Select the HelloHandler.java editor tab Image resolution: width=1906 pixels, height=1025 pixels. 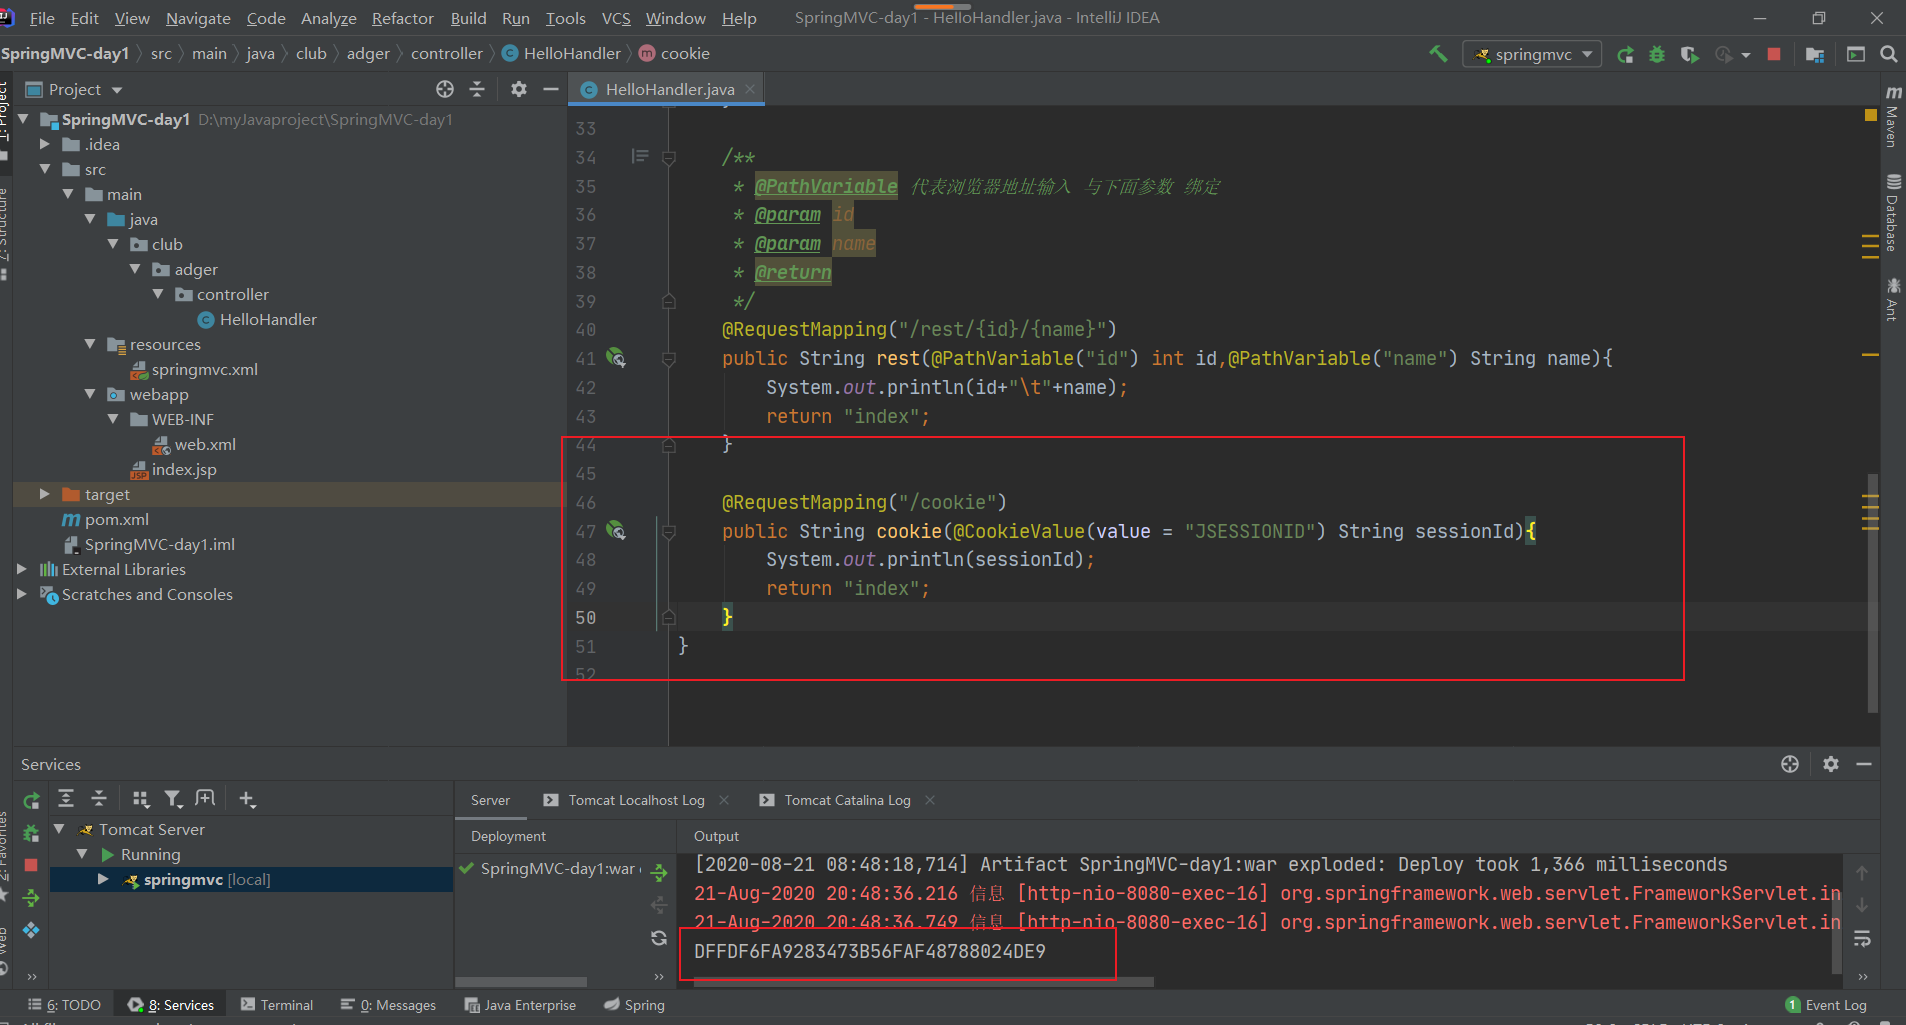(x=669, y=89)
